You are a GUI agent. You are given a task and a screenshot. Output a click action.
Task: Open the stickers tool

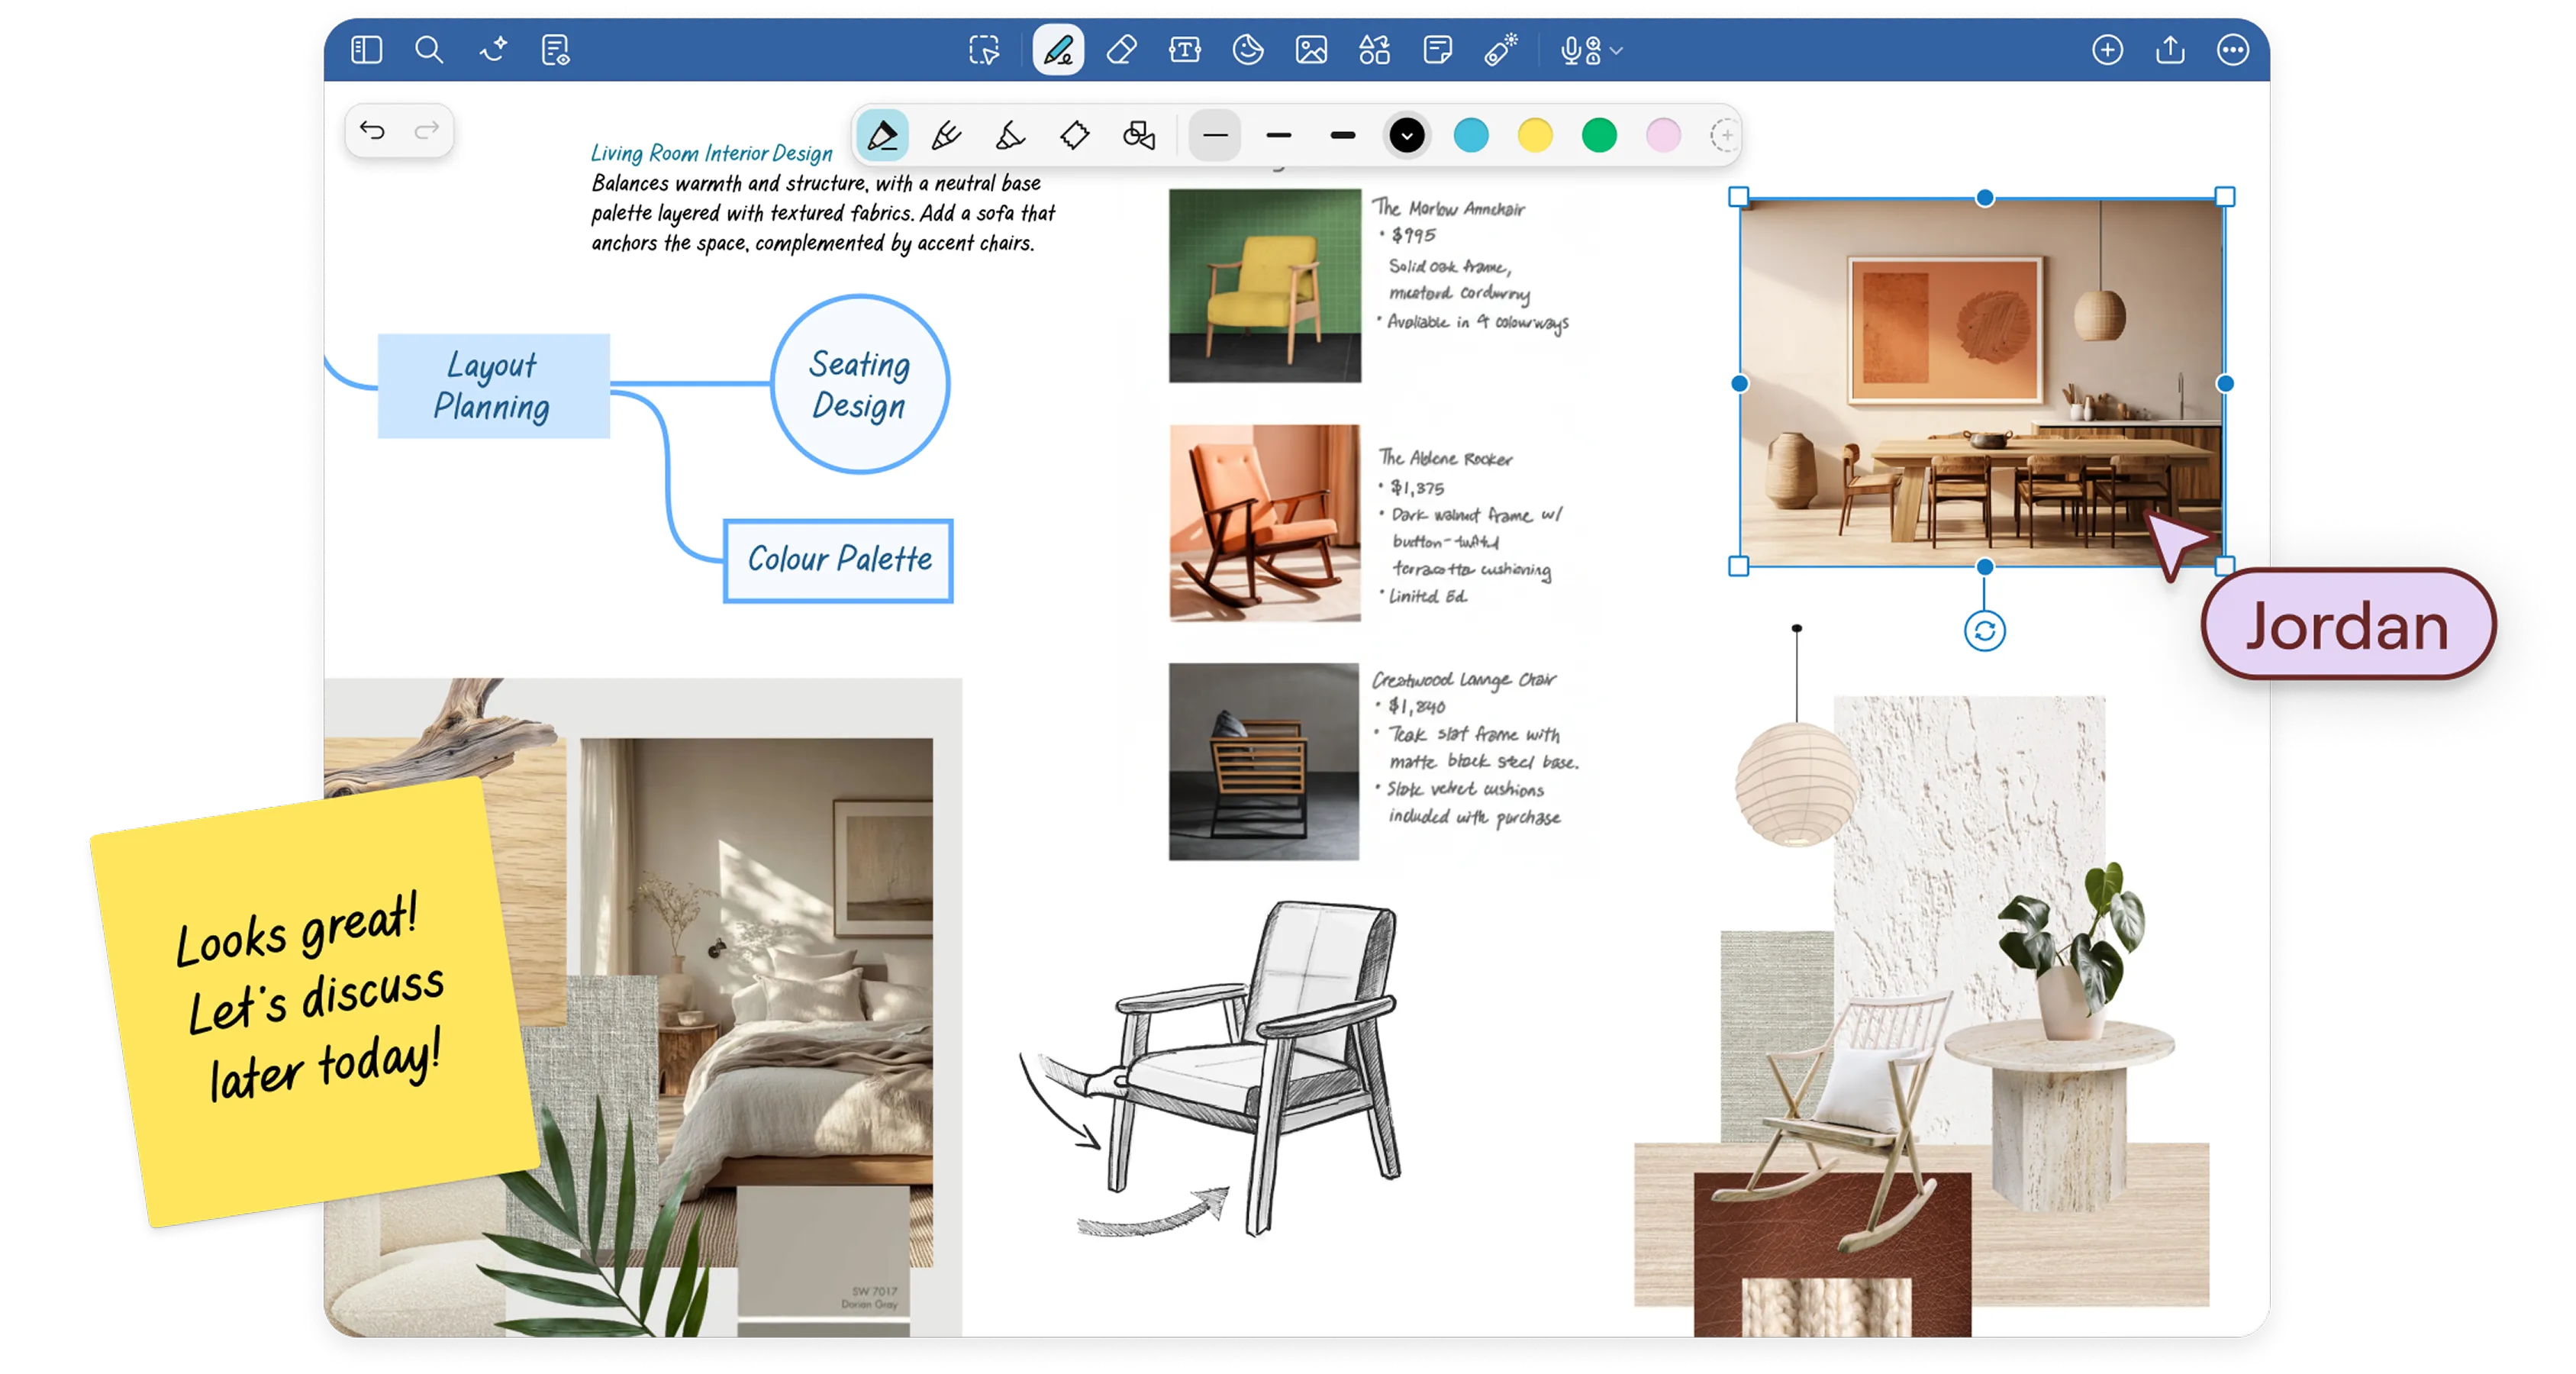pyautogui.click(x=1248, y=50)
